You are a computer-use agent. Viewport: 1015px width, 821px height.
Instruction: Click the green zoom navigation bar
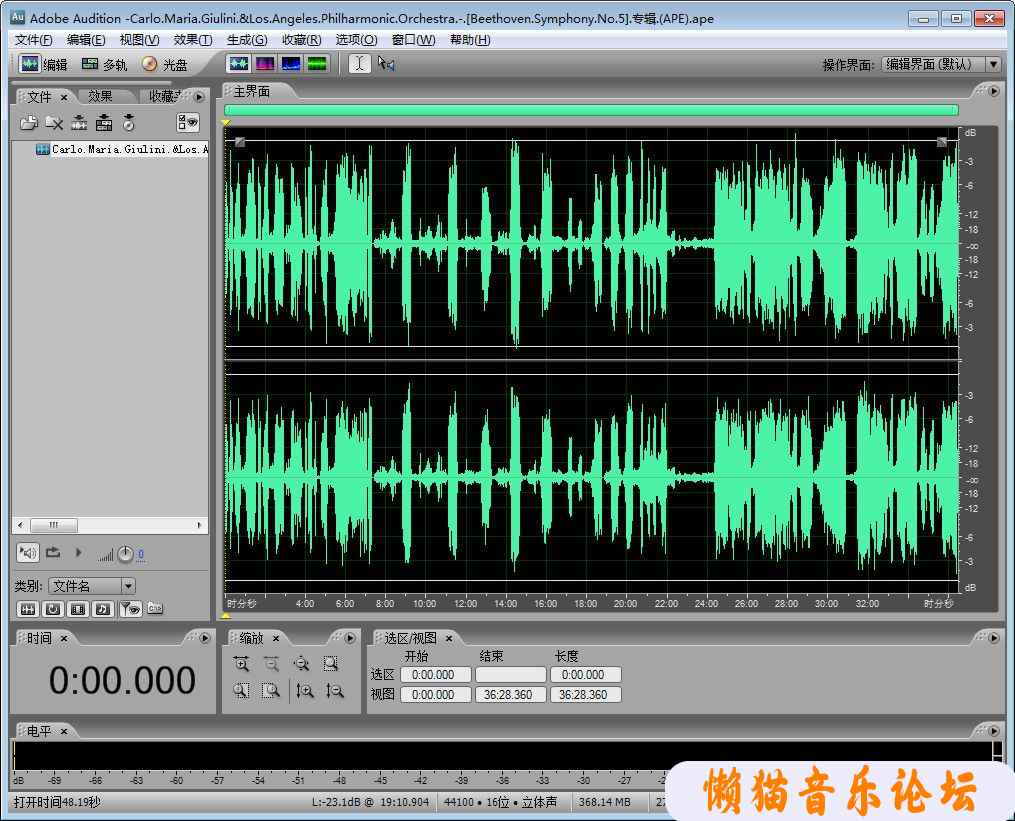tap(591, 110)
